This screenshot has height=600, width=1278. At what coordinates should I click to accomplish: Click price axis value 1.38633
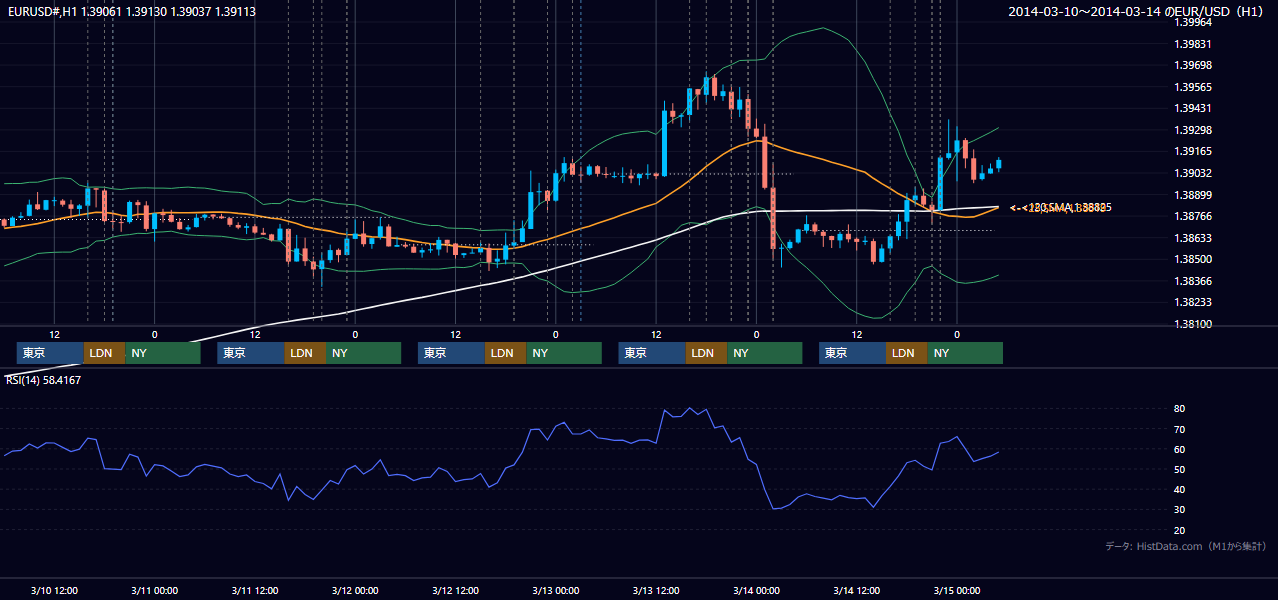click(1192, 238)
